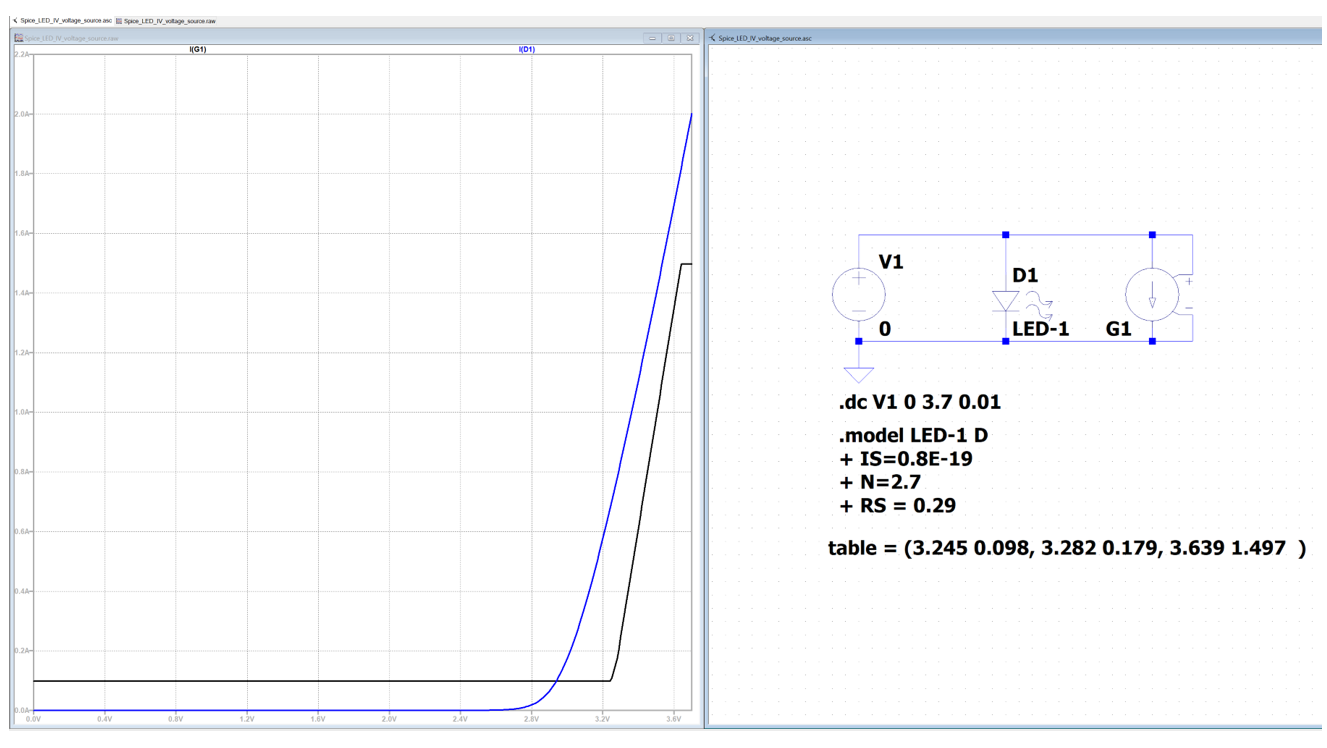Switch to the Spice_LED_IV_voltage_source.asc tab

click(x=61, y=20)
